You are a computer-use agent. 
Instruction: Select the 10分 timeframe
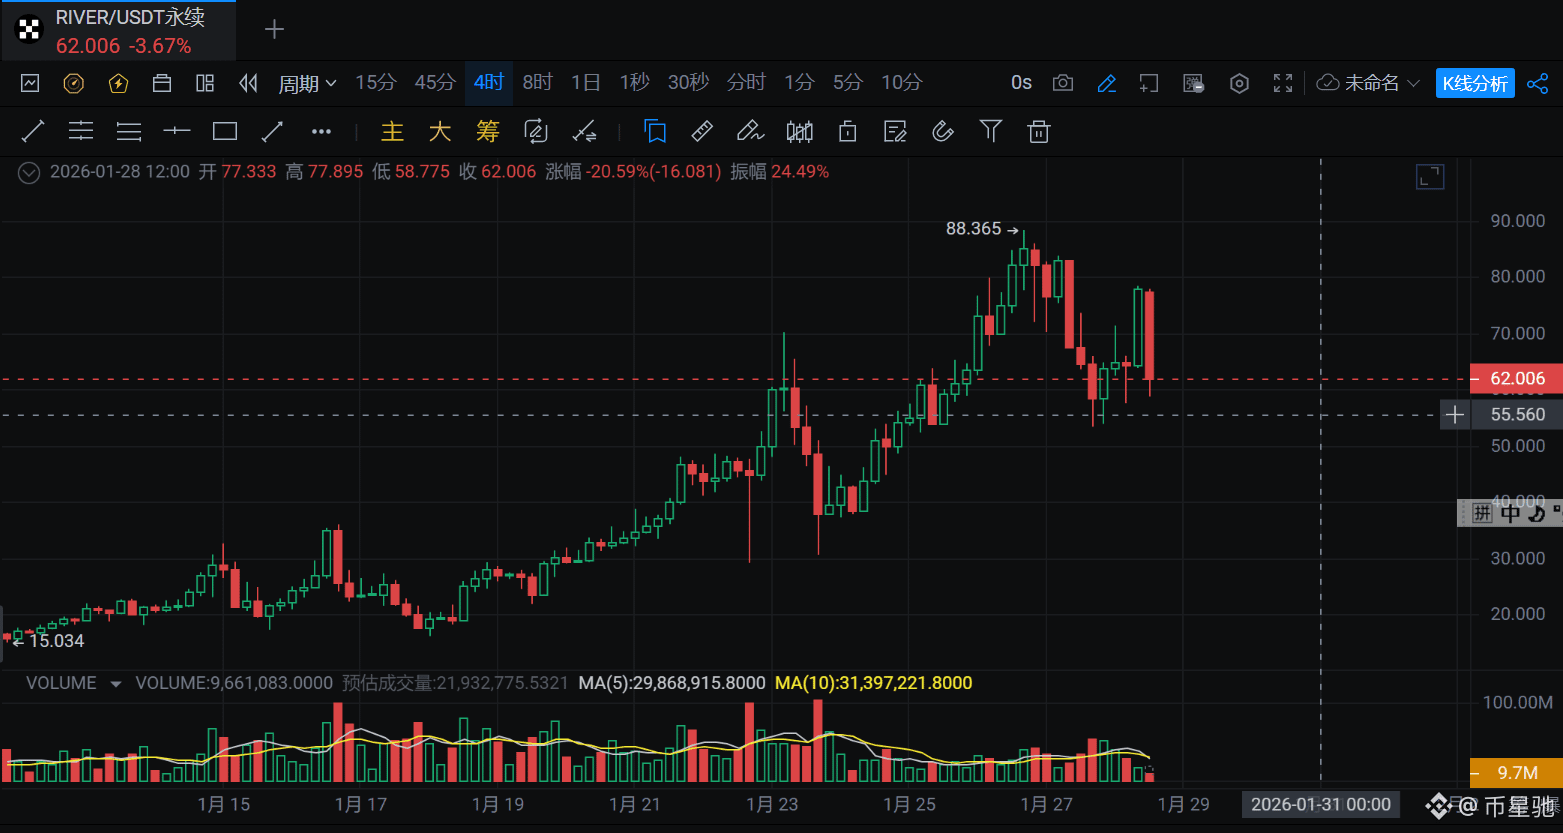(x=902, y=83)
